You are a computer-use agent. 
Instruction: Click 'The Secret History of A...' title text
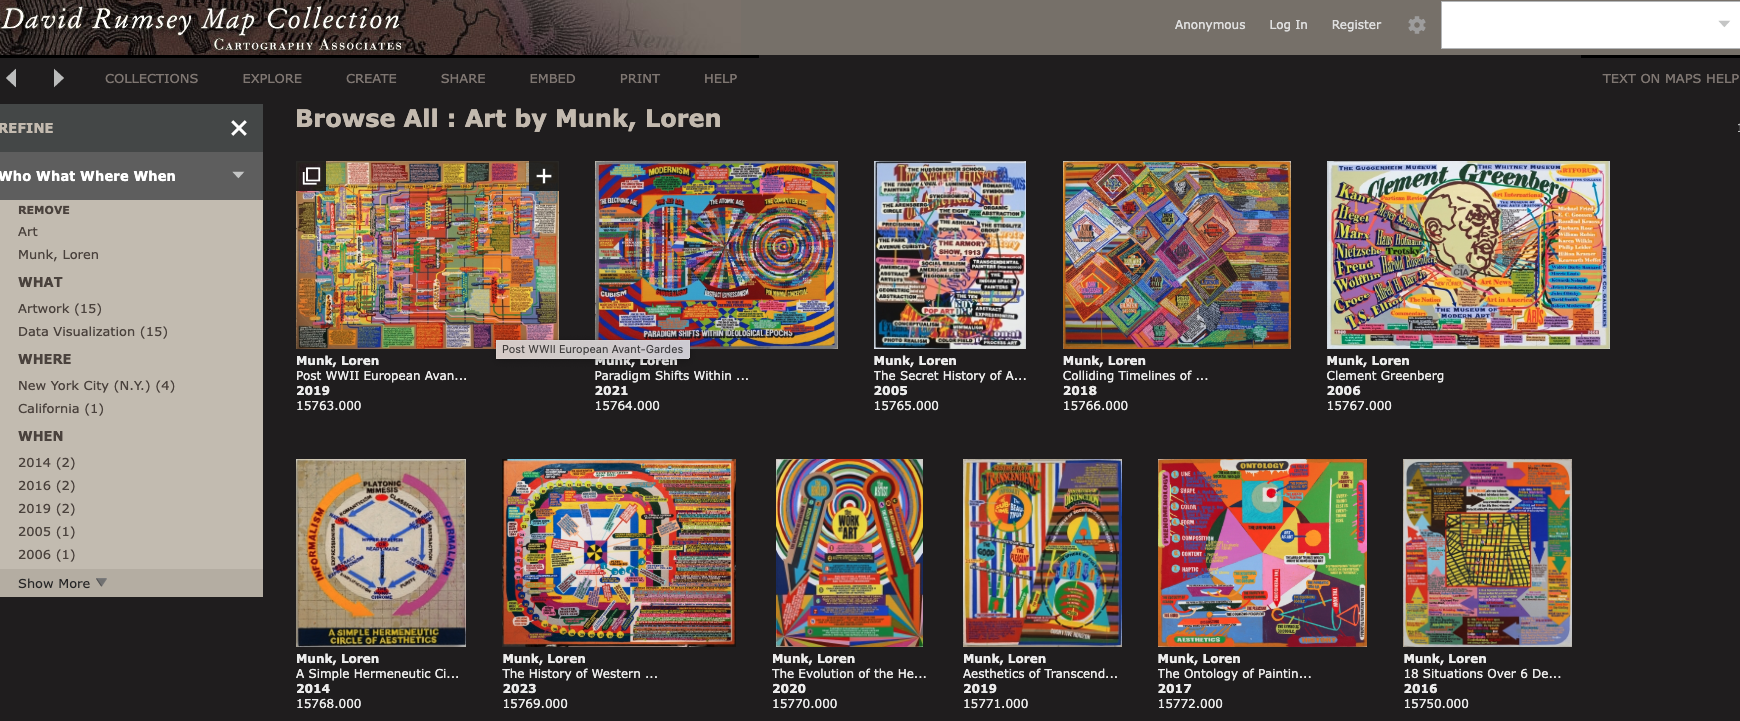point(950,376)
